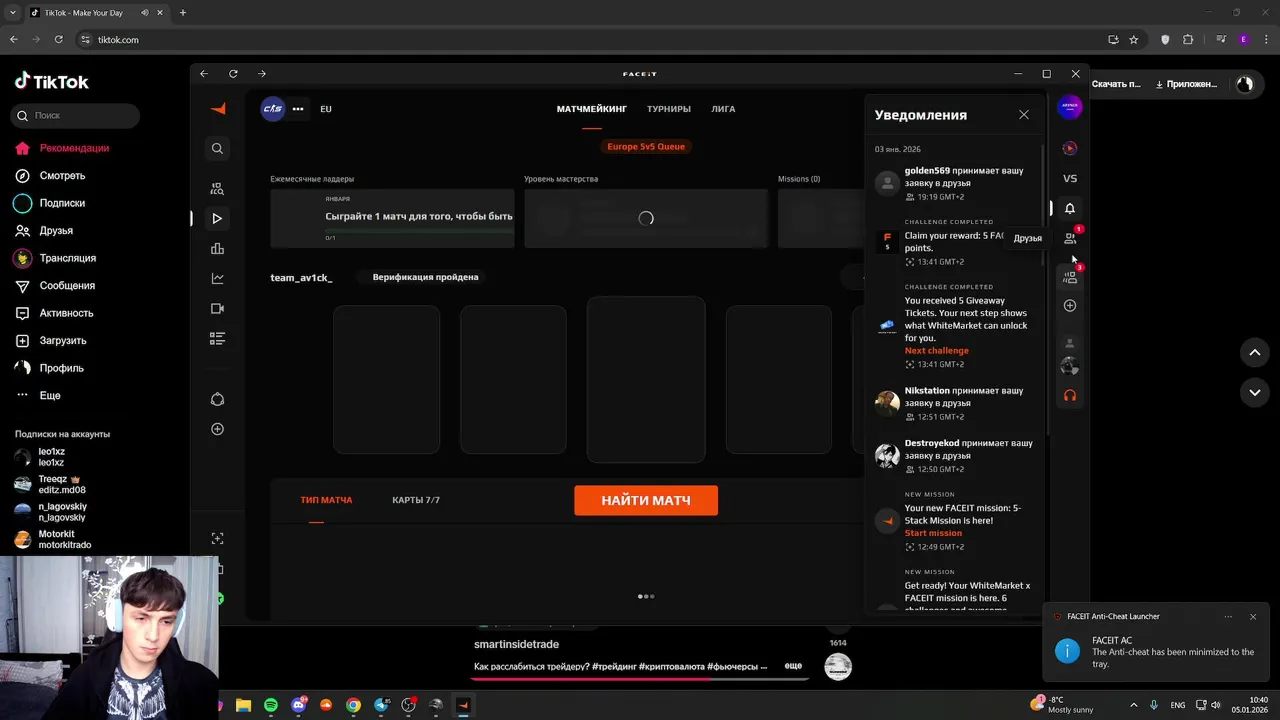Open TikTok Подписки in sidebar

(x=63, y=203)
